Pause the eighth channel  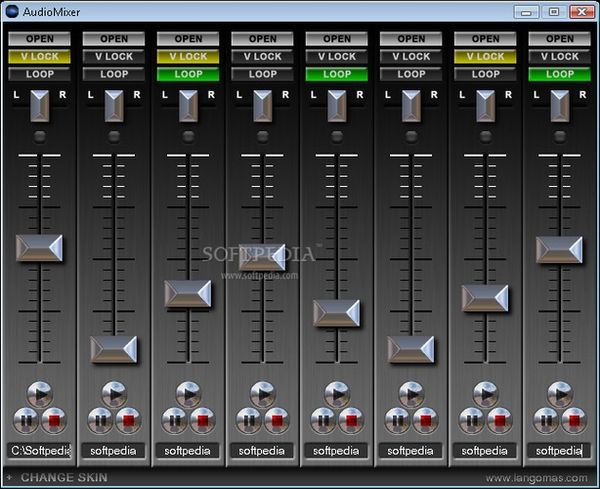click(546, 421)
